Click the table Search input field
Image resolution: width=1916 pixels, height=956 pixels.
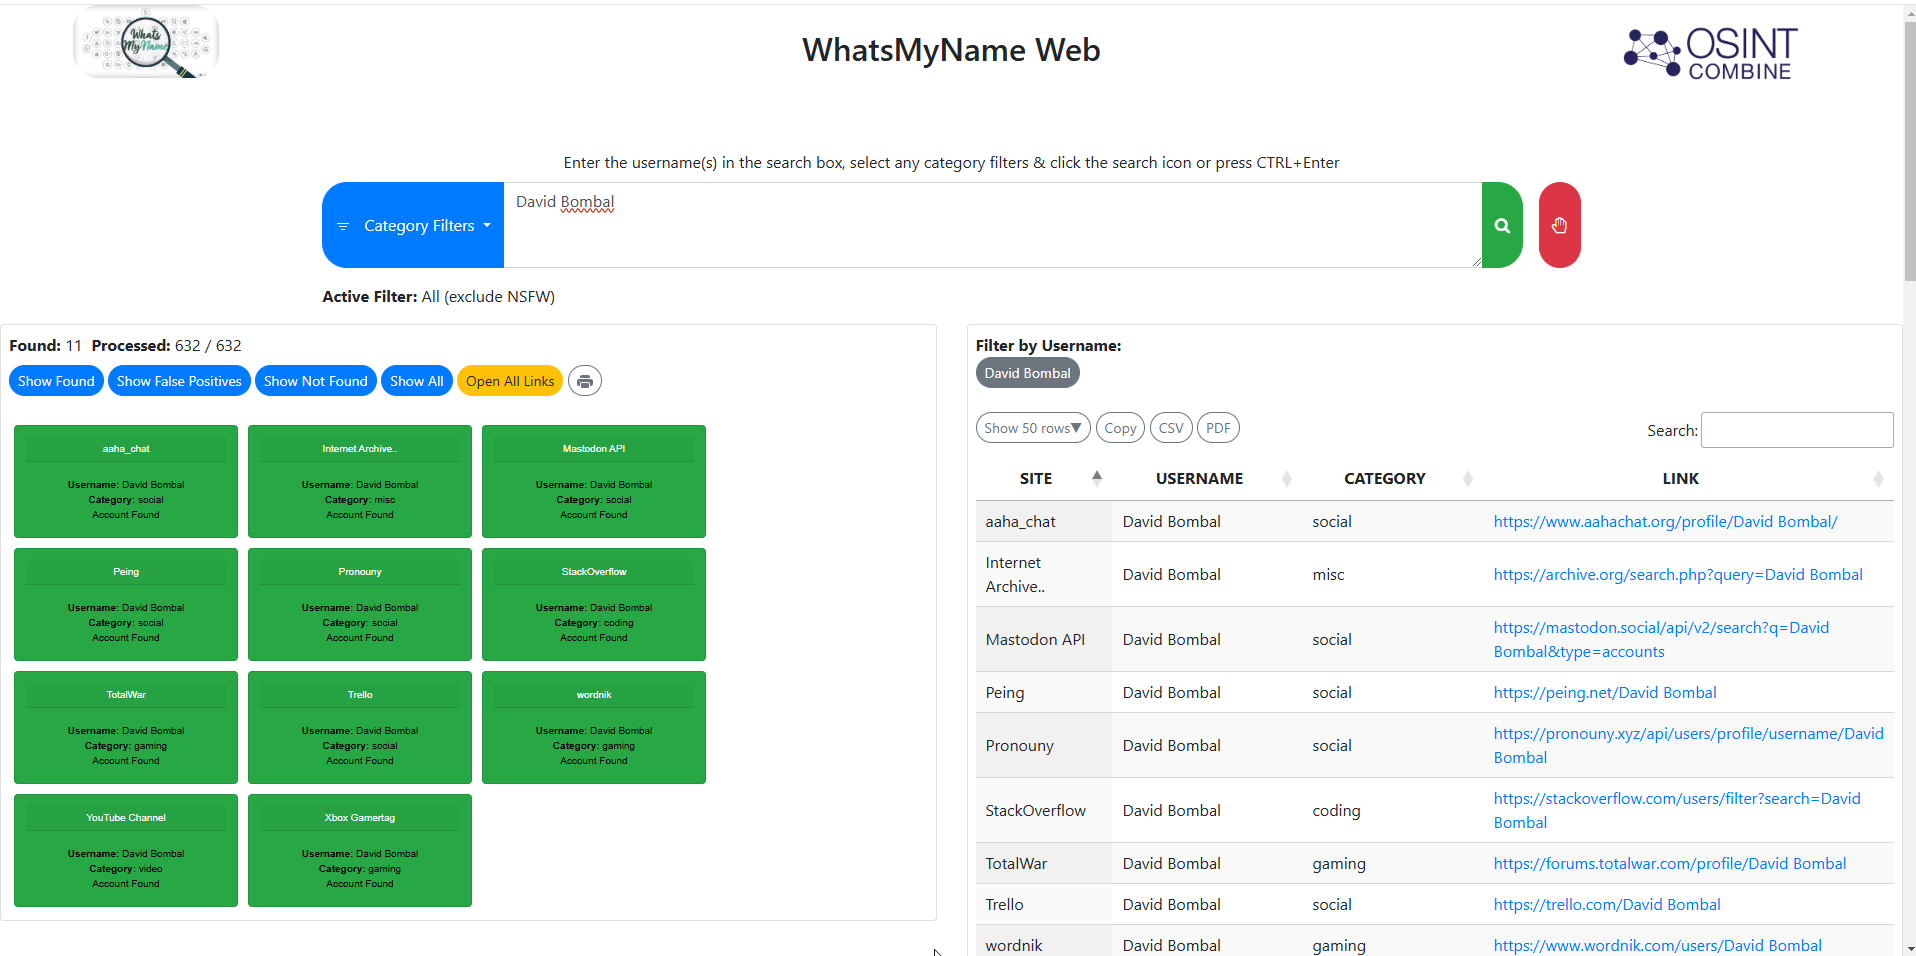click(x=1797, y=430)
